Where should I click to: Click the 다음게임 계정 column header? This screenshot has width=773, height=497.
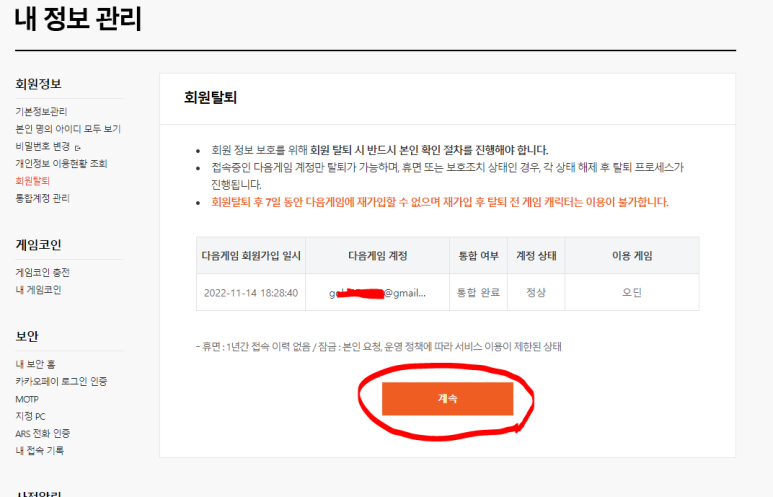(x=378, y=255)
